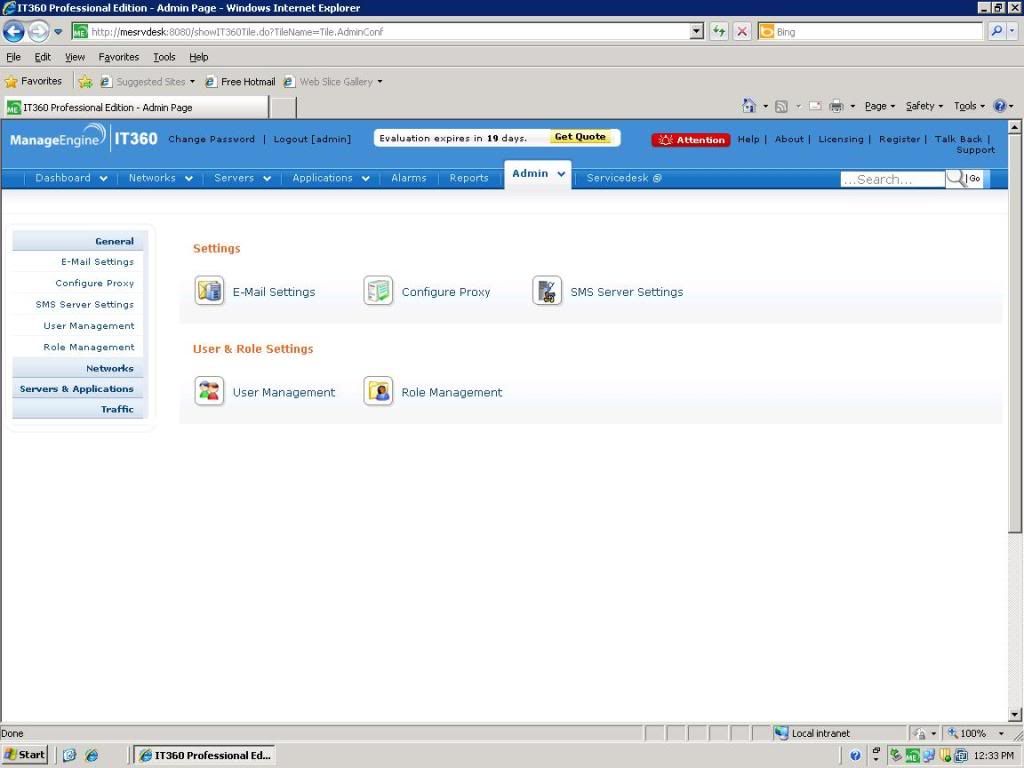This screenshot has width=1024, height=768.
Task: Open the address bar history dropdown
Action: point(696,31)
